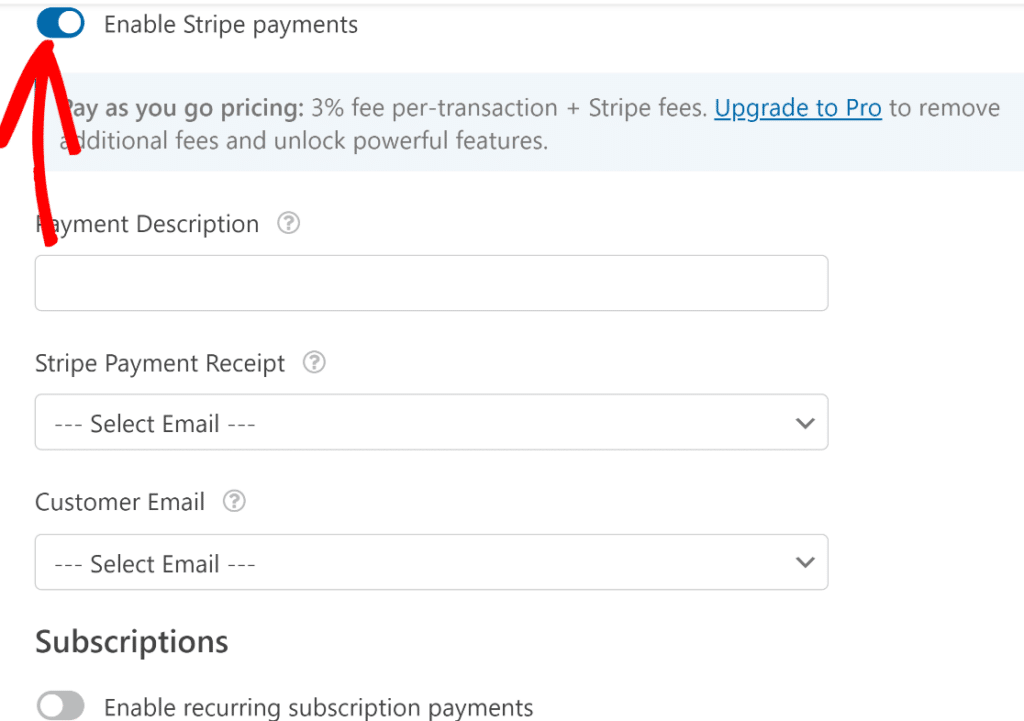Screen dimensions: 1024x721
Task: Click the help circle beside Payment Description label
Action: (288, 224)
